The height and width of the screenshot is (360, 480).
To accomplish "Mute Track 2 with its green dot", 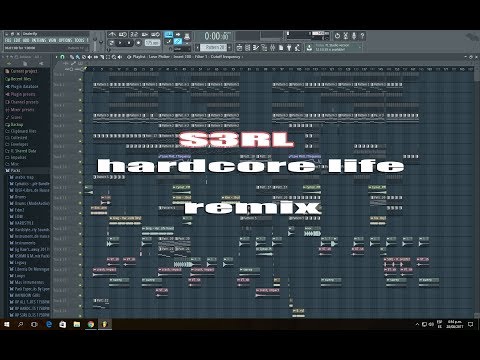I will tap(80, 90).
